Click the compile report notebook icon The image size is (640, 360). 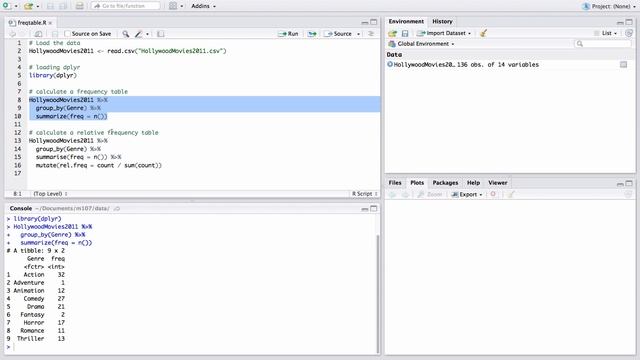(160, 34)
